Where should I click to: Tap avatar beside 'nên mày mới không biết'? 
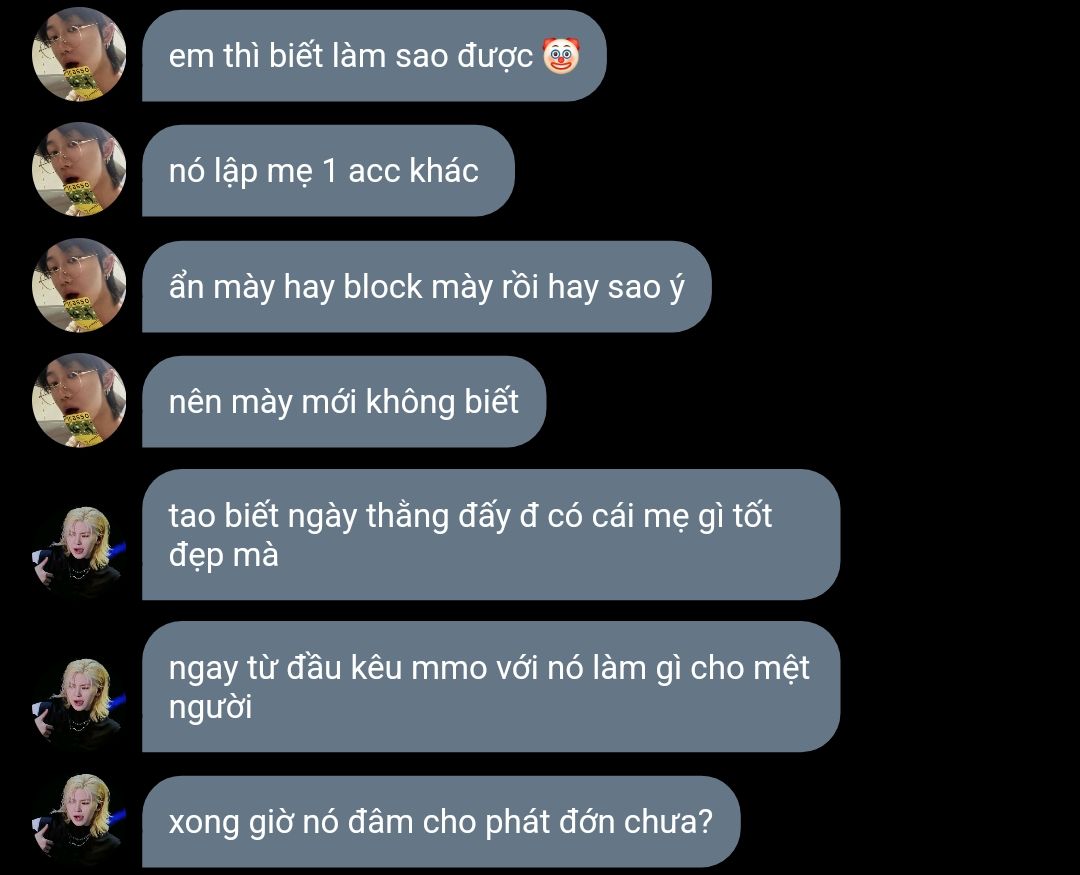pos(79,400)
